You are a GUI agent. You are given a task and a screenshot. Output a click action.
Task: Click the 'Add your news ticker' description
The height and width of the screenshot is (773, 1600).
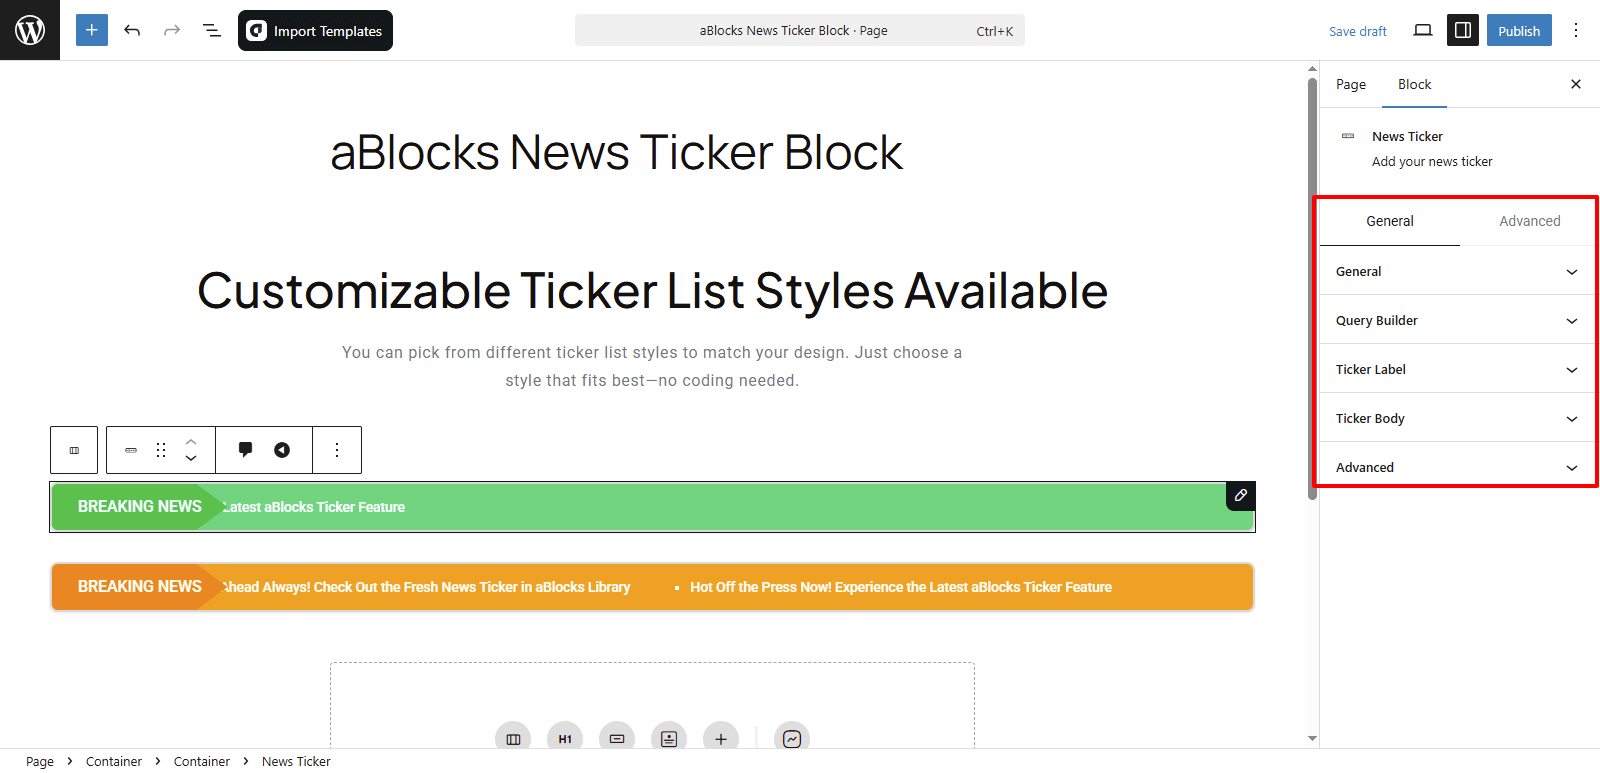pyautogui.click(x=1432, y=161)
